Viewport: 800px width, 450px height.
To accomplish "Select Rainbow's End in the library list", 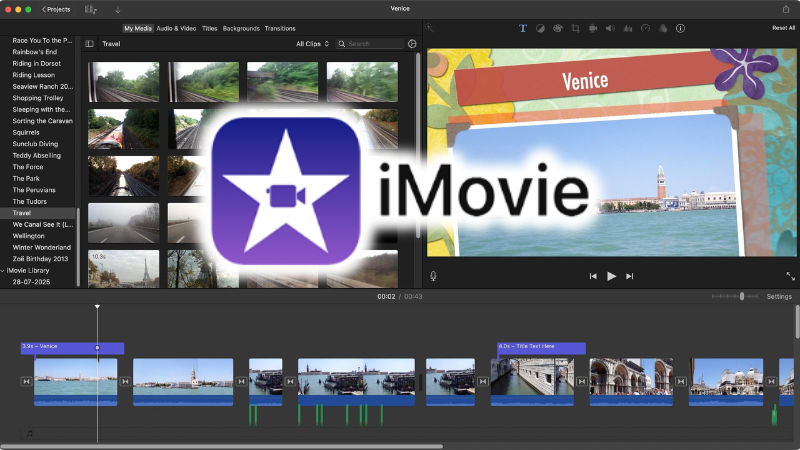I will point(35,52).
